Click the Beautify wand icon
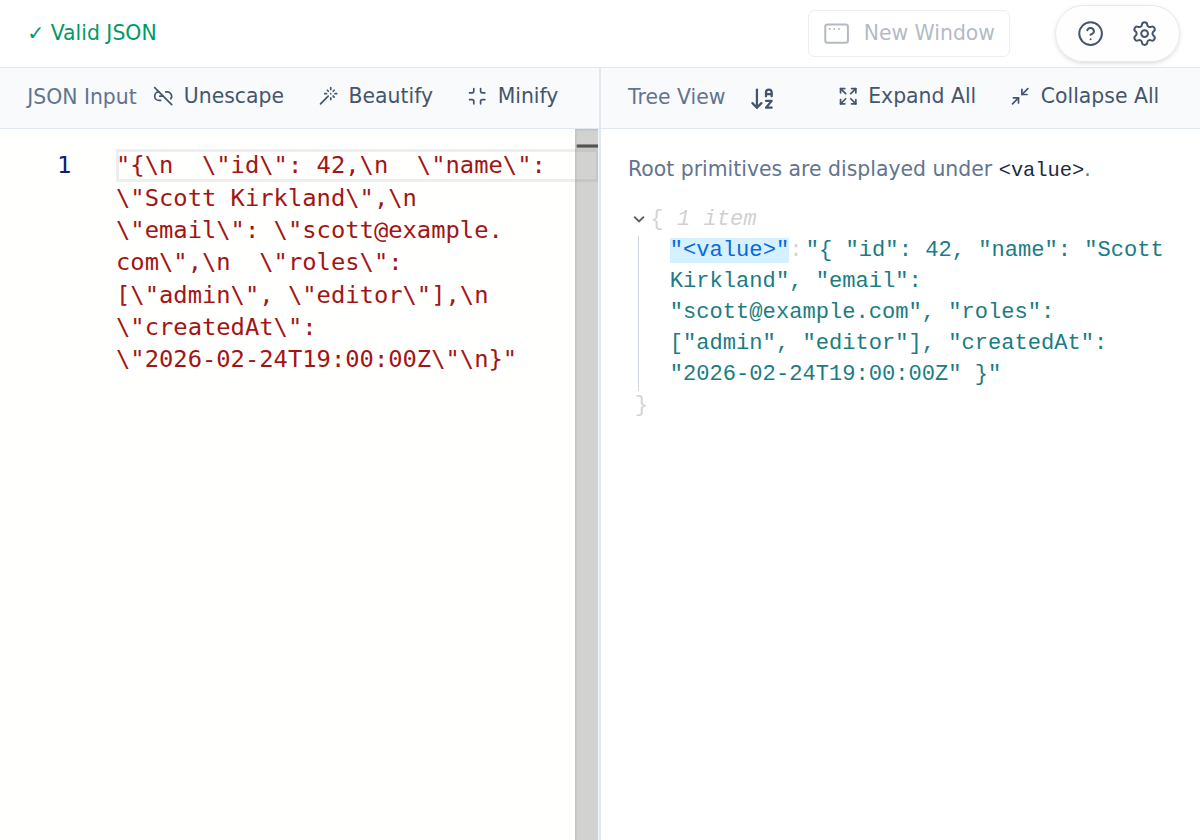Viewport: 1200px width, 840px height. point(328,96)
